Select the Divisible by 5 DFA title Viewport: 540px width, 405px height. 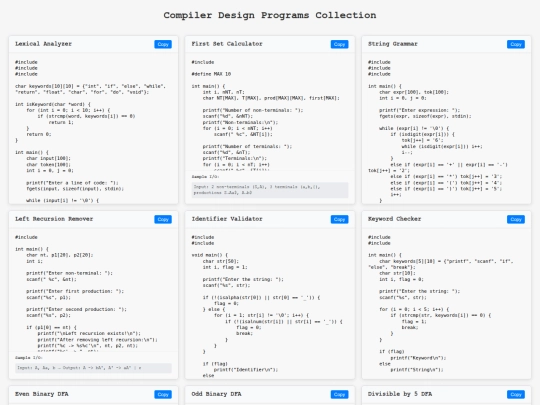coord(400,394)
